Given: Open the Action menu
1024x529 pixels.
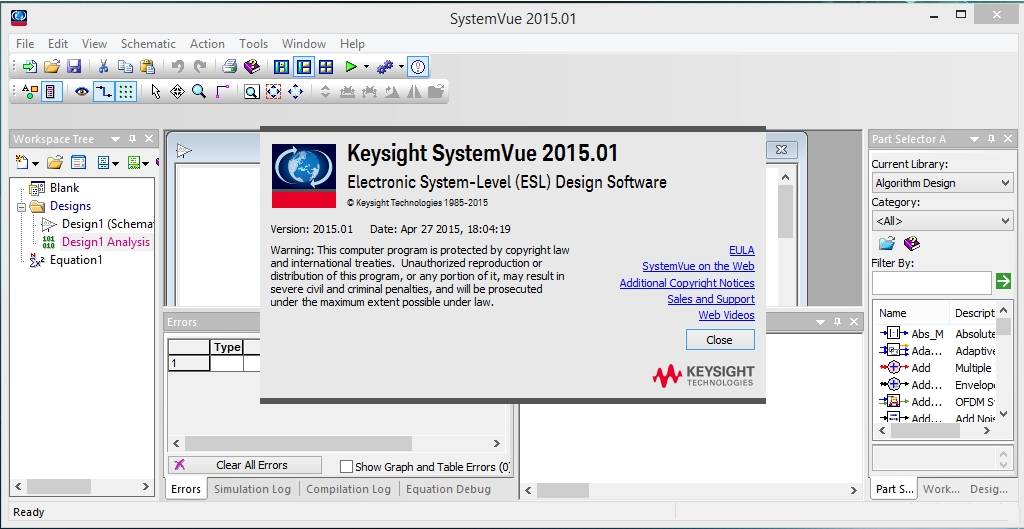Looking at the screenshot, I should [x=207, y=44].
